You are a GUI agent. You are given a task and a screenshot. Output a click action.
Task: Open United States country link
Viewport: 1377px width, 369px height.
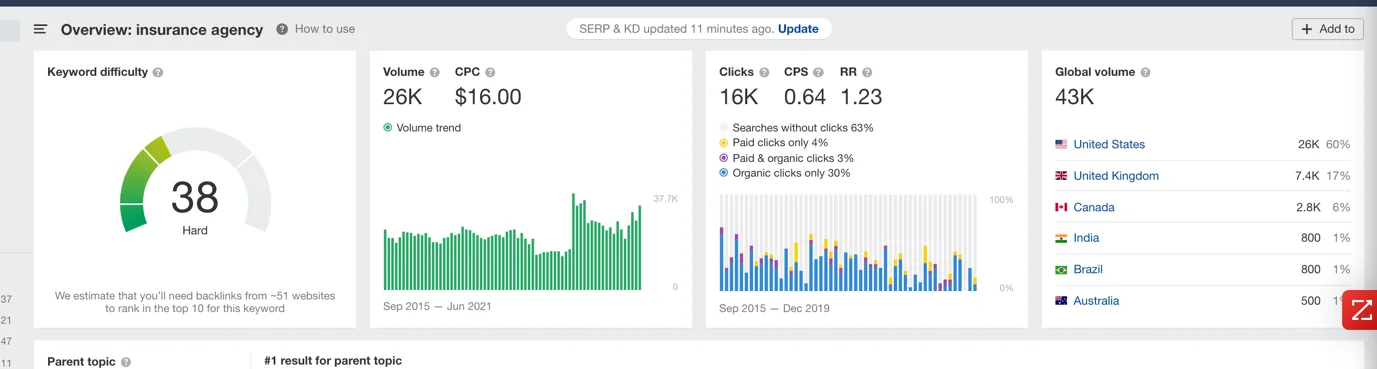pyautogui.click(x=1109, y=144)
